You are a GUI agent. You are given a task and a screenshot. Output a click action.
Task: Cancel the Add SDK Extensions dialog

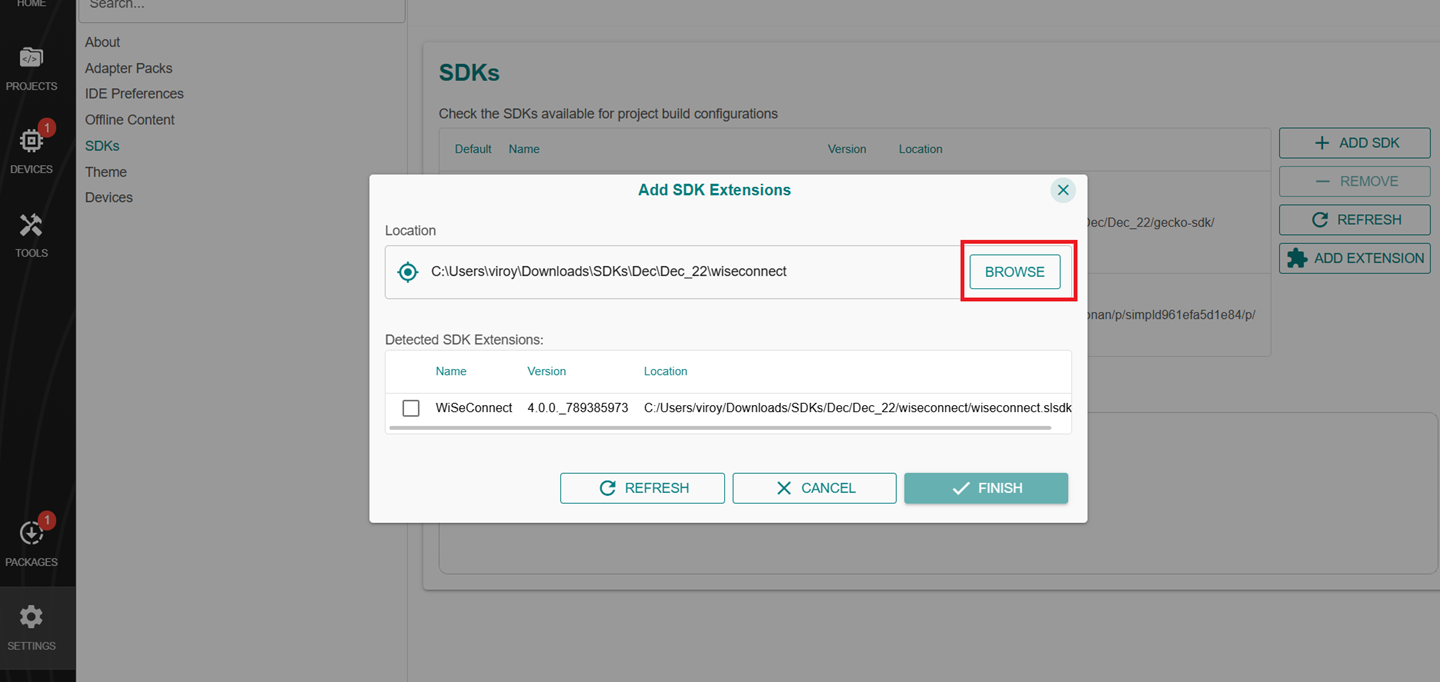pyautogui.click(x=814, y=488)
